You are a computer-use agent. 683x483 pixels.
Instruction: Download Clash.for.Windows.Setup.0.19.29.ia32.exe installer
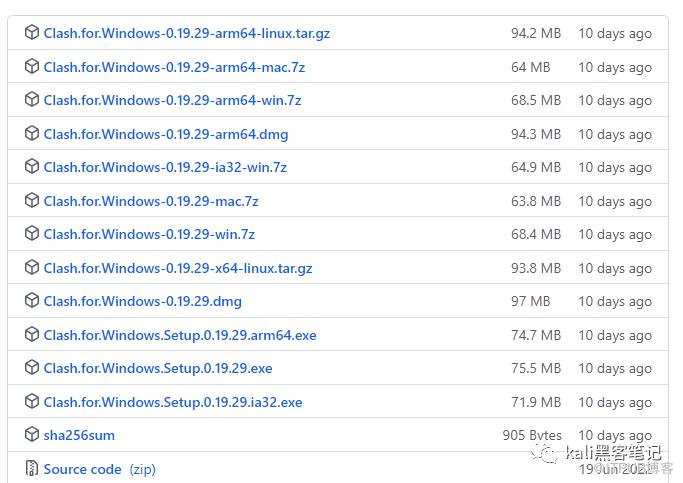click(x=173, y=402)
